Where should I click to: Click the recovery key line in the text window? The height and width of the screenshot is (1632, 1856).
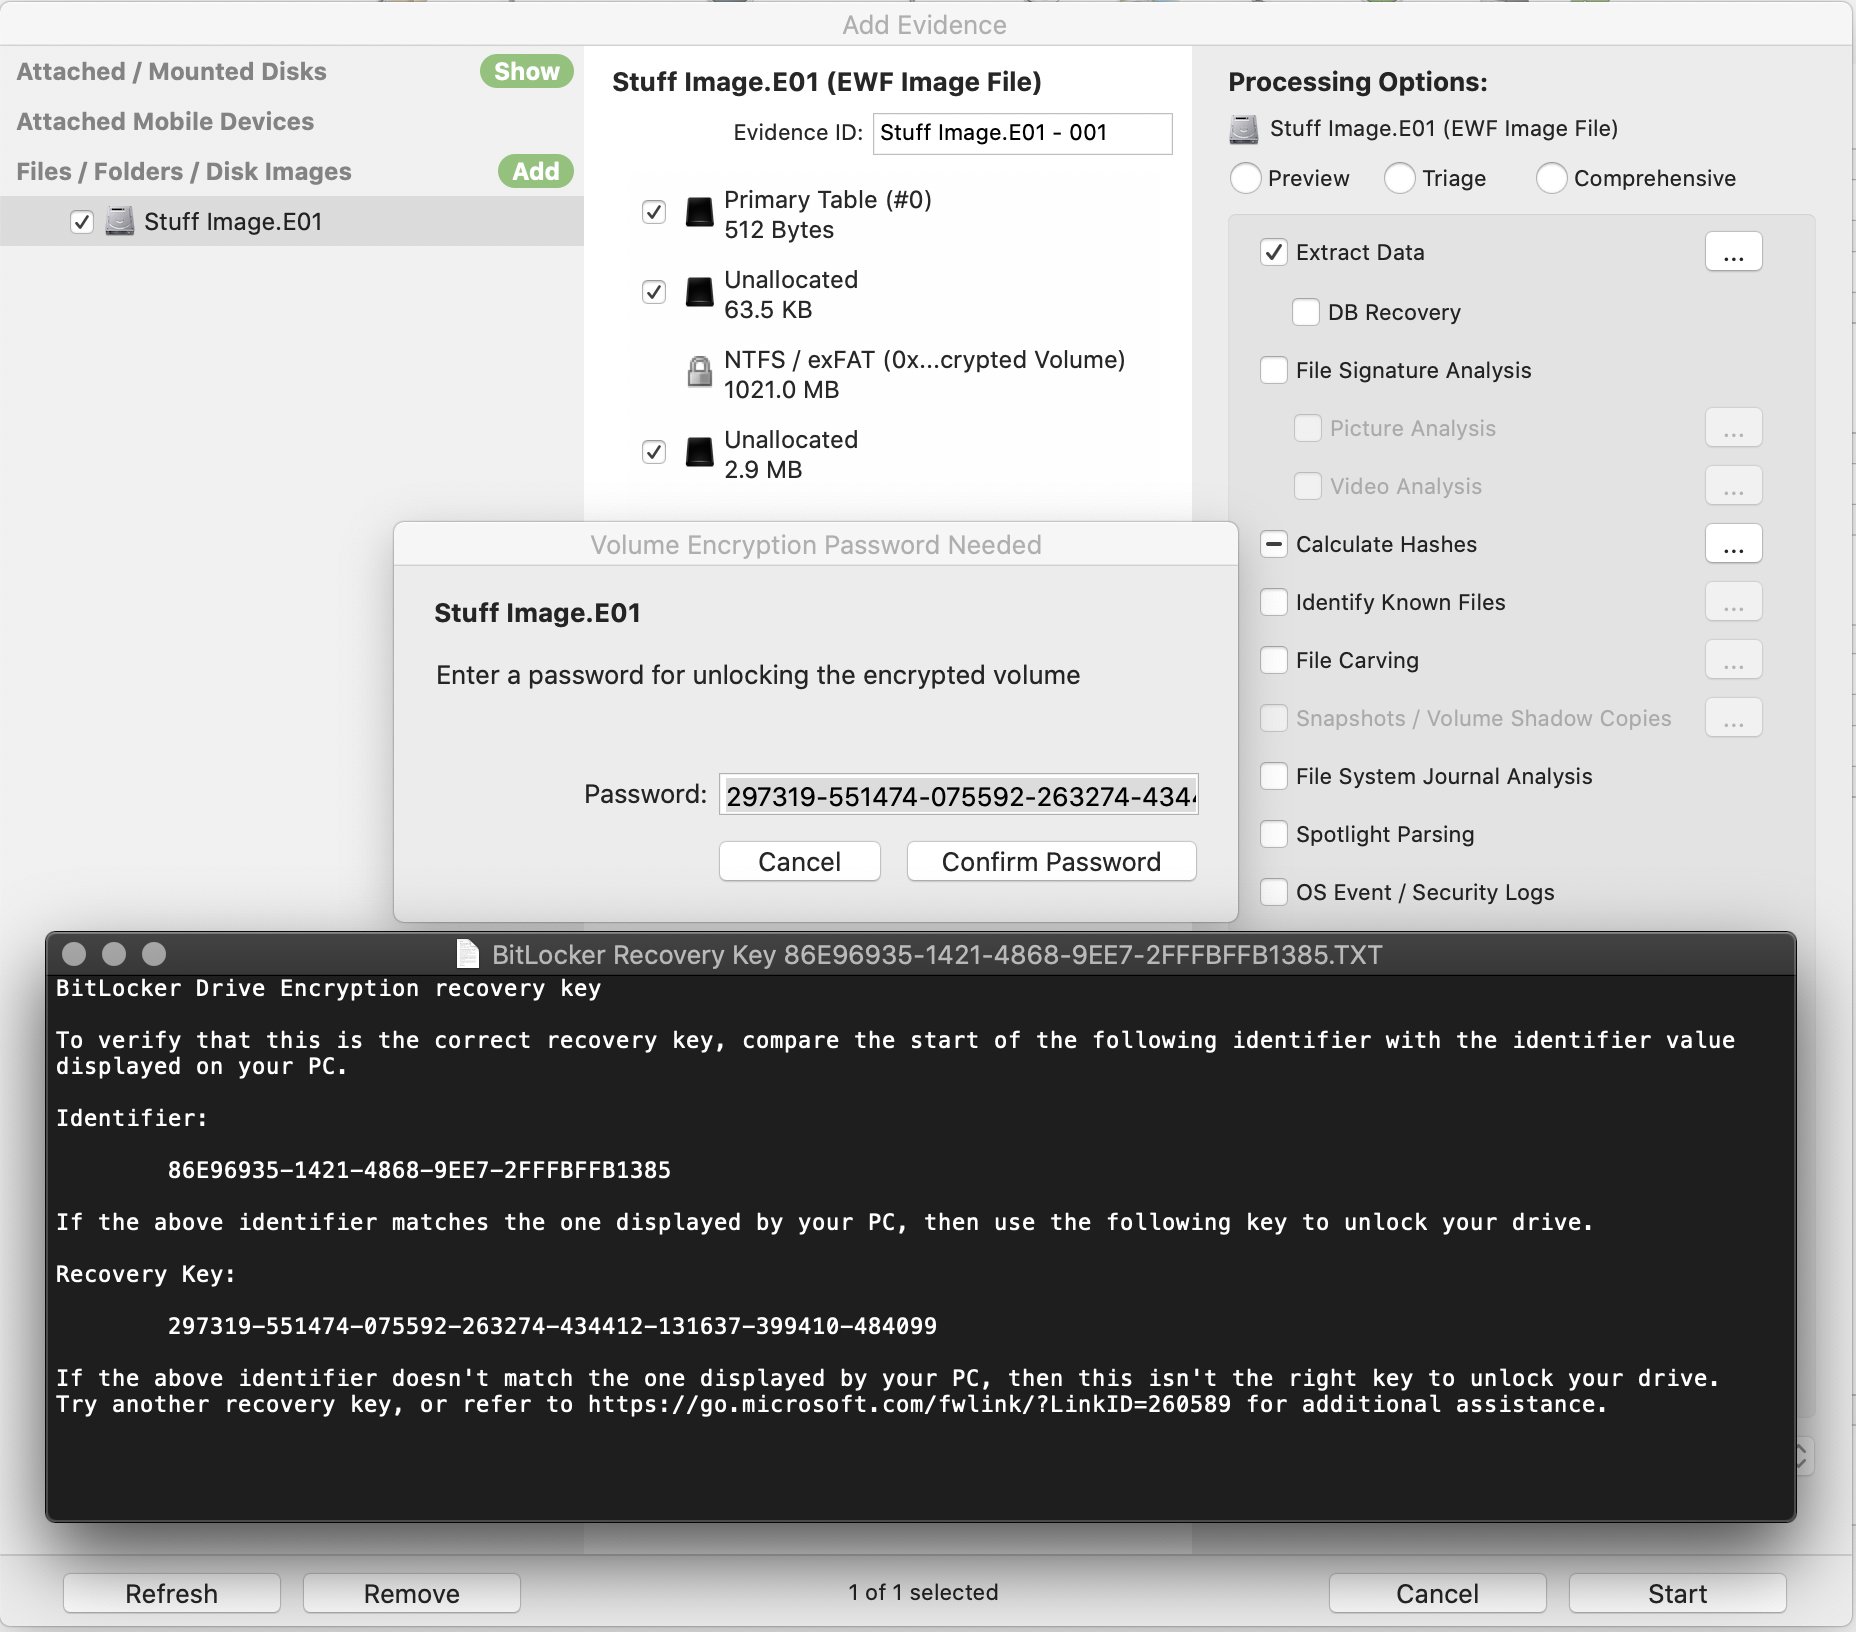[552, 1326]
